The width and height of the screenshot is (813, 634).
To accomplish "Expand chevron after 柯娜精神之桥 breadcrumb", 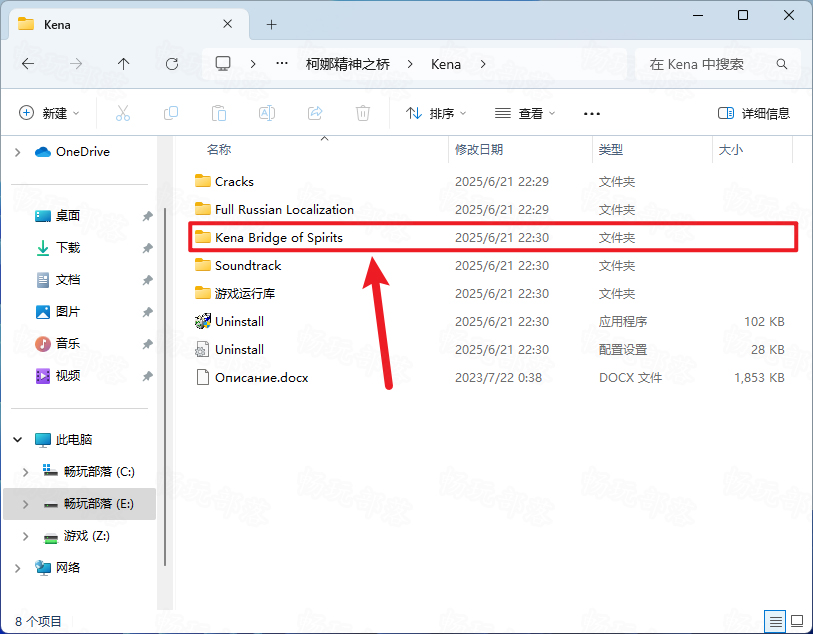I will coord(410,64).
